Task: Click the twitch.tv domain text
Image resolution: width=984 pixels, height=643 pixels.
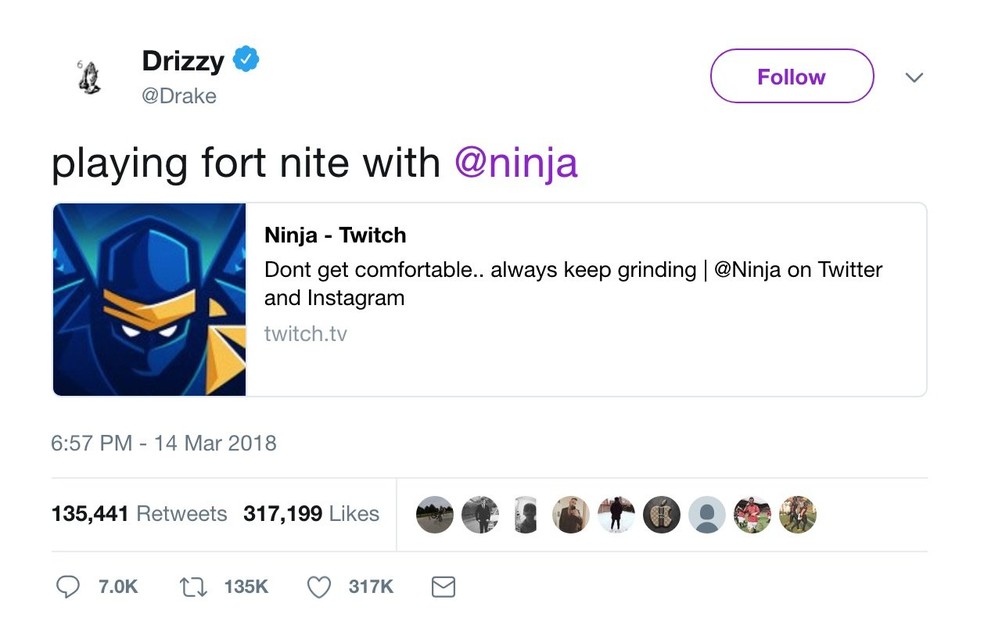Action: point(305,334)
